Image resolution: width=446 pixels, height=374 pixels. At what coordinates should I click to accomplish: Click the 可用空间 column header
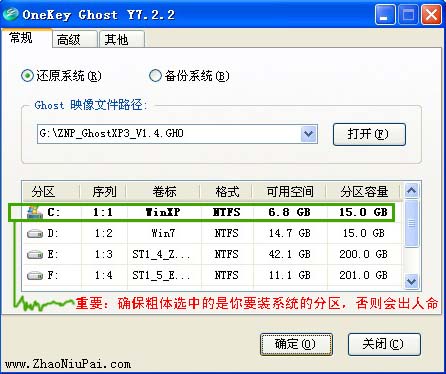pos(290,192)
